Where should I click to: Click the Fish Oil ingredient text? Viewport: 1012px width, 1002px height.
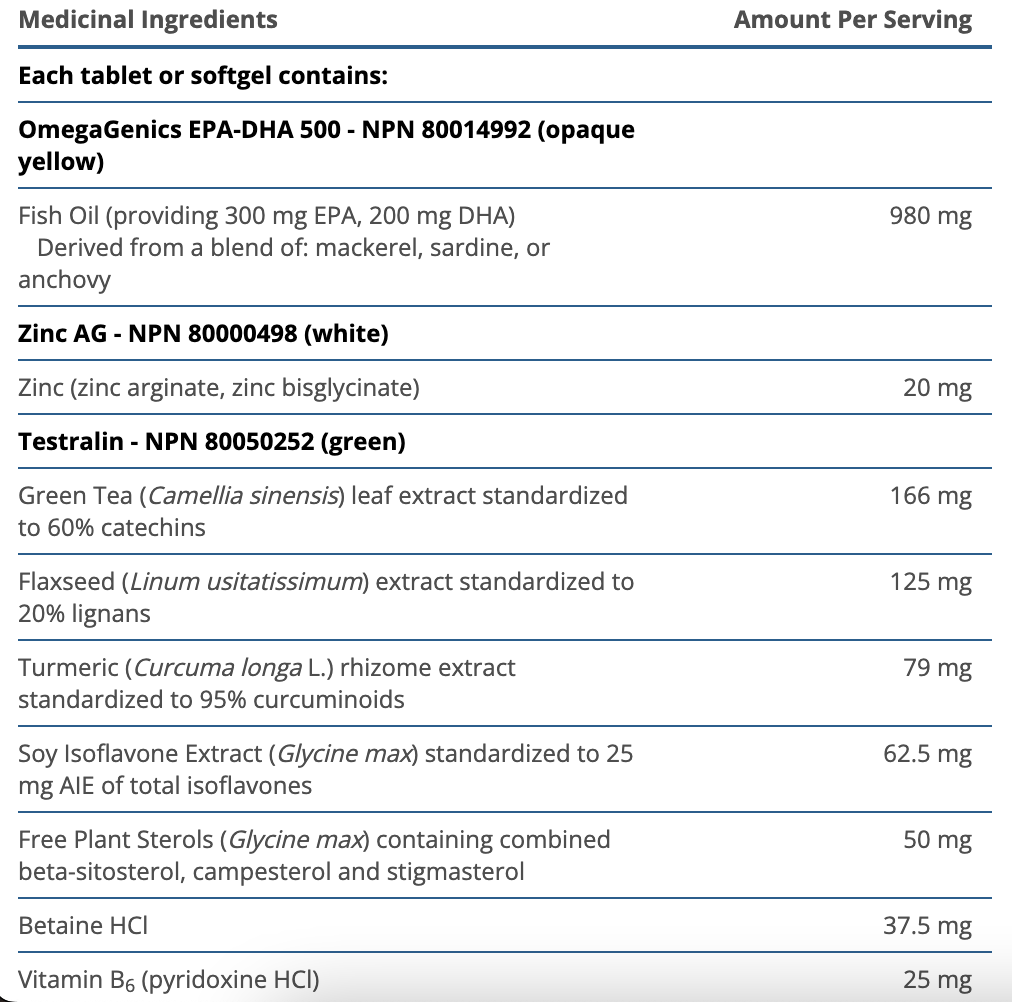267,215
